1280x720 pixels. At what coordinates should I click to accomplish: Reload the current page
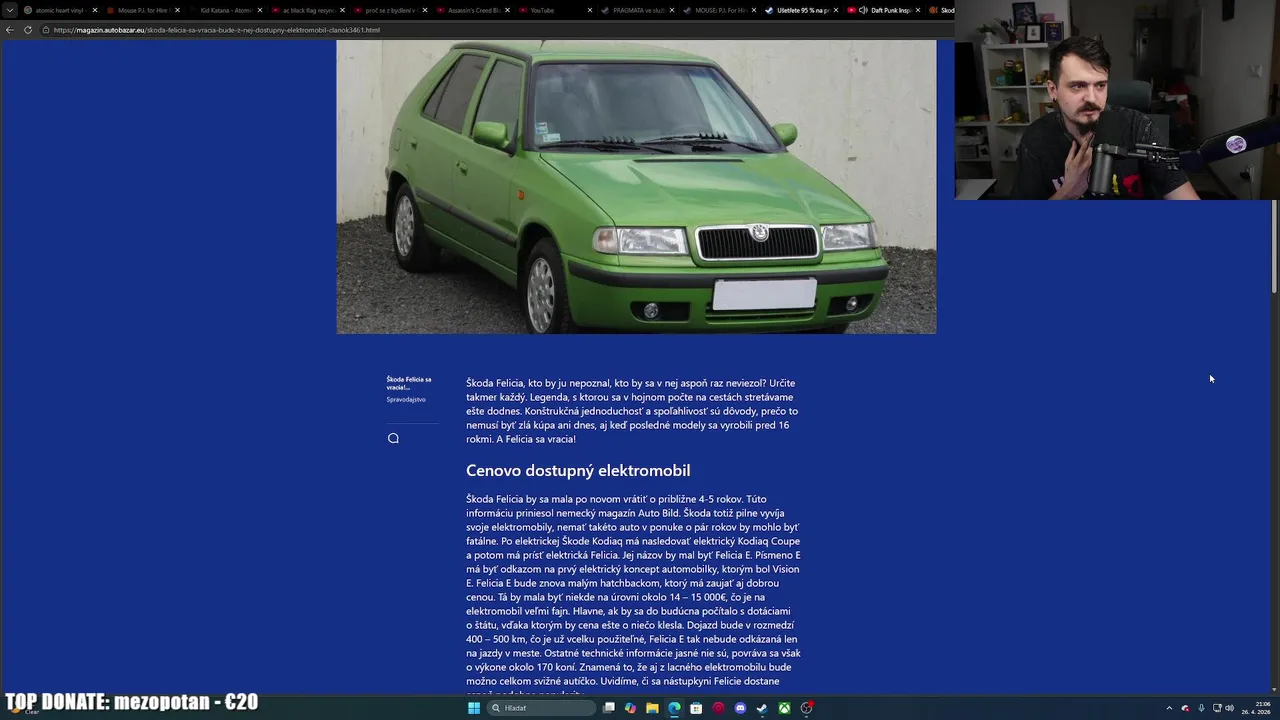28,30
